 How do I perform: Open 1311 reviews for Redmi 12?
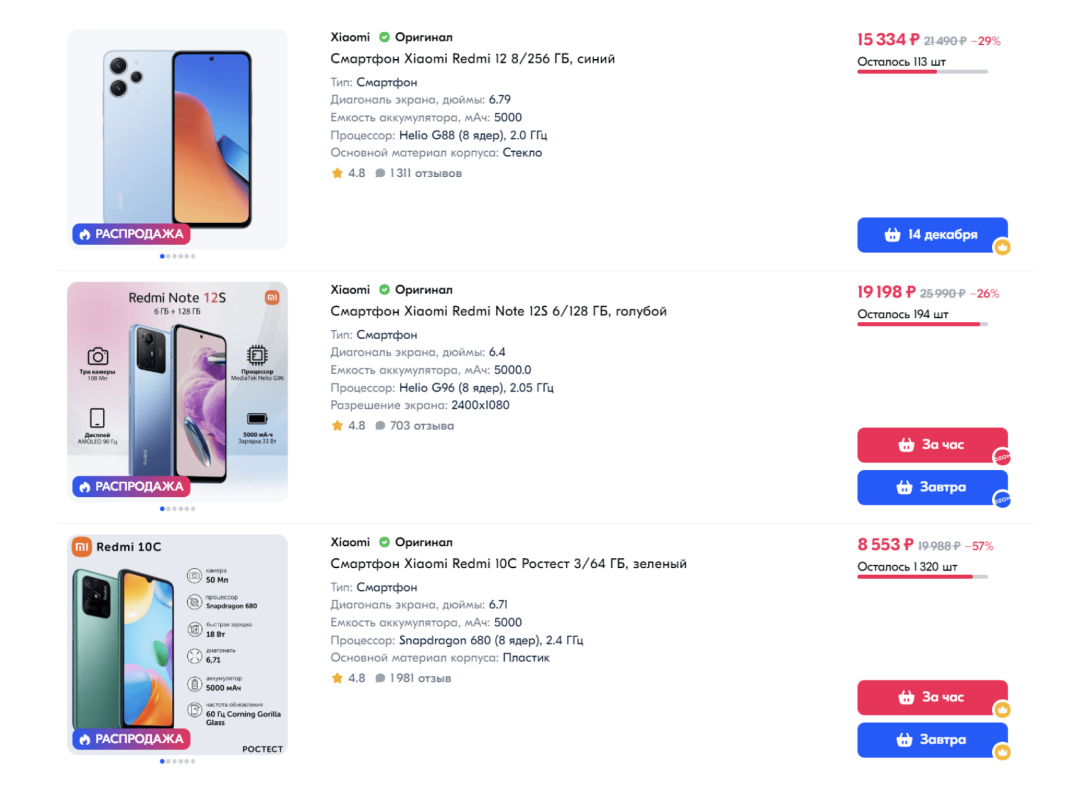425,173
